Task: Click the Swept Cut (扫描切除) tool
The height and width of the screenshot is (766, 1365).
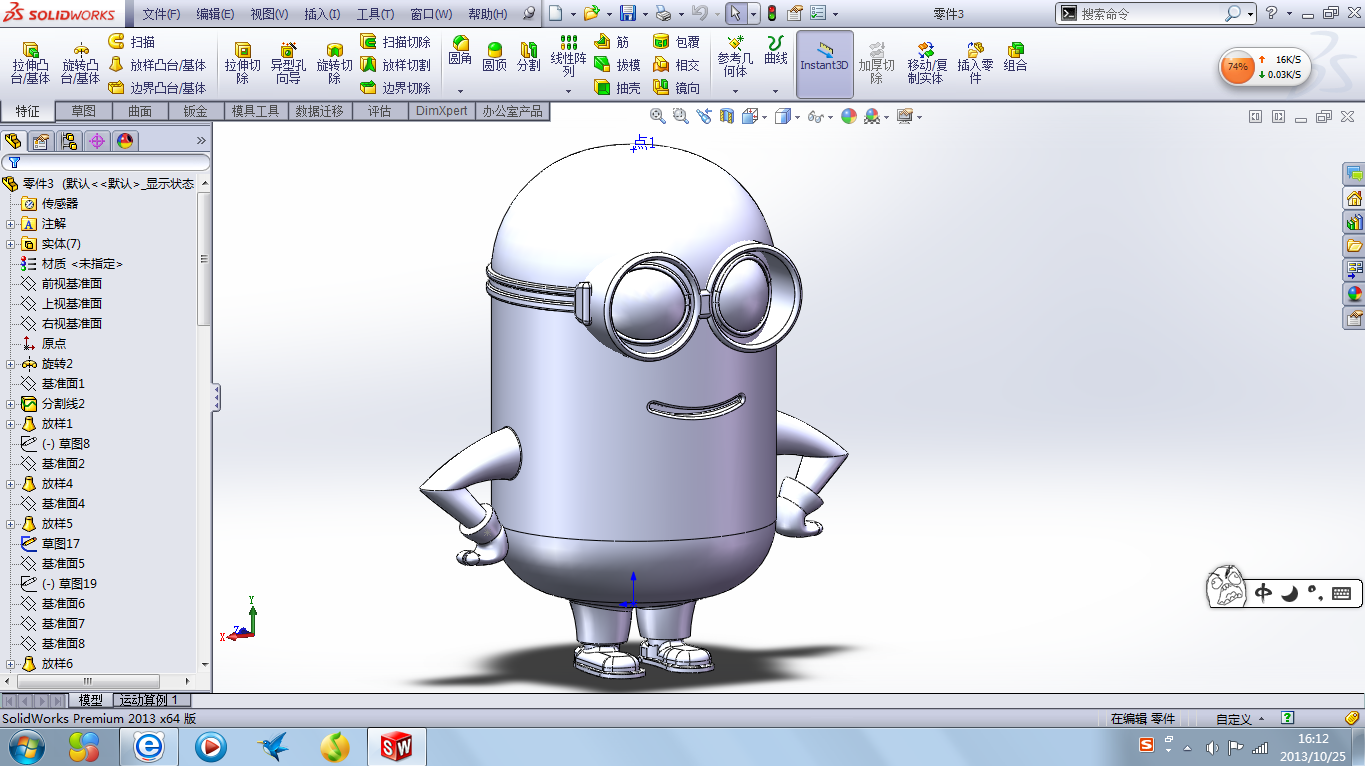Action: 395,42
